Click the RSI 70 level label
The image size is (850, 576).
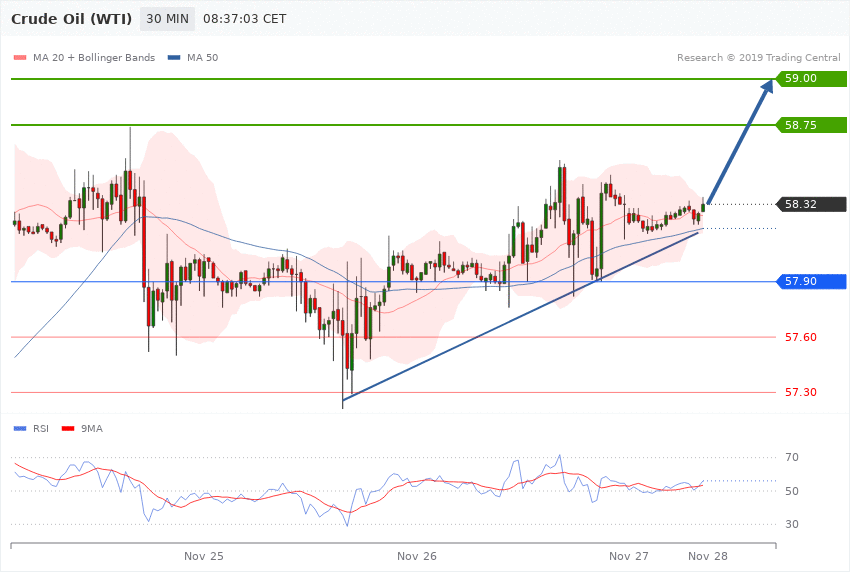792,457
